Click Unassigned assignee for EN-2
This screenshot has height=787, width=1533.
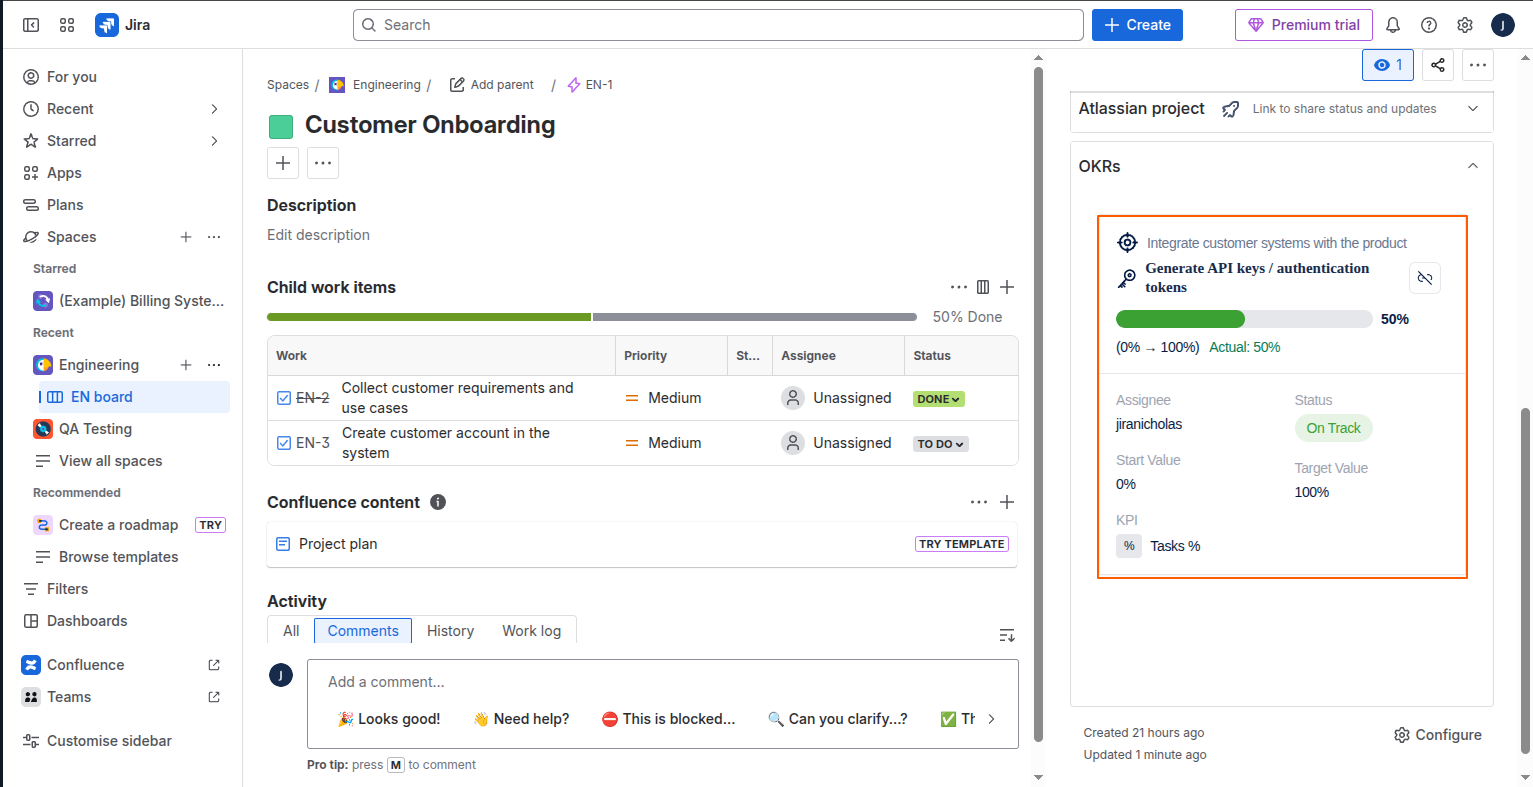pos(837,398)
